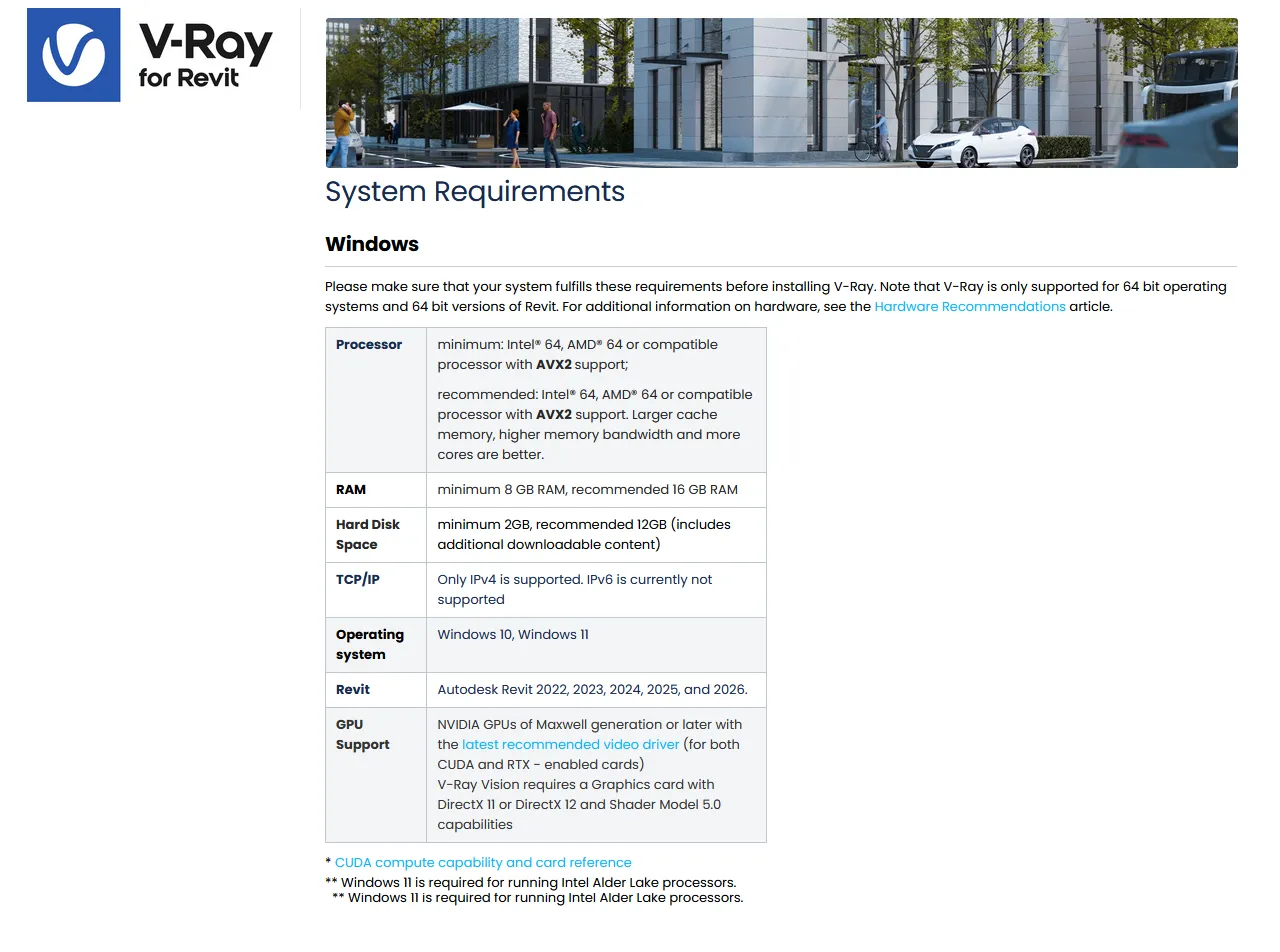Click the TCP/IP row label

357,578
